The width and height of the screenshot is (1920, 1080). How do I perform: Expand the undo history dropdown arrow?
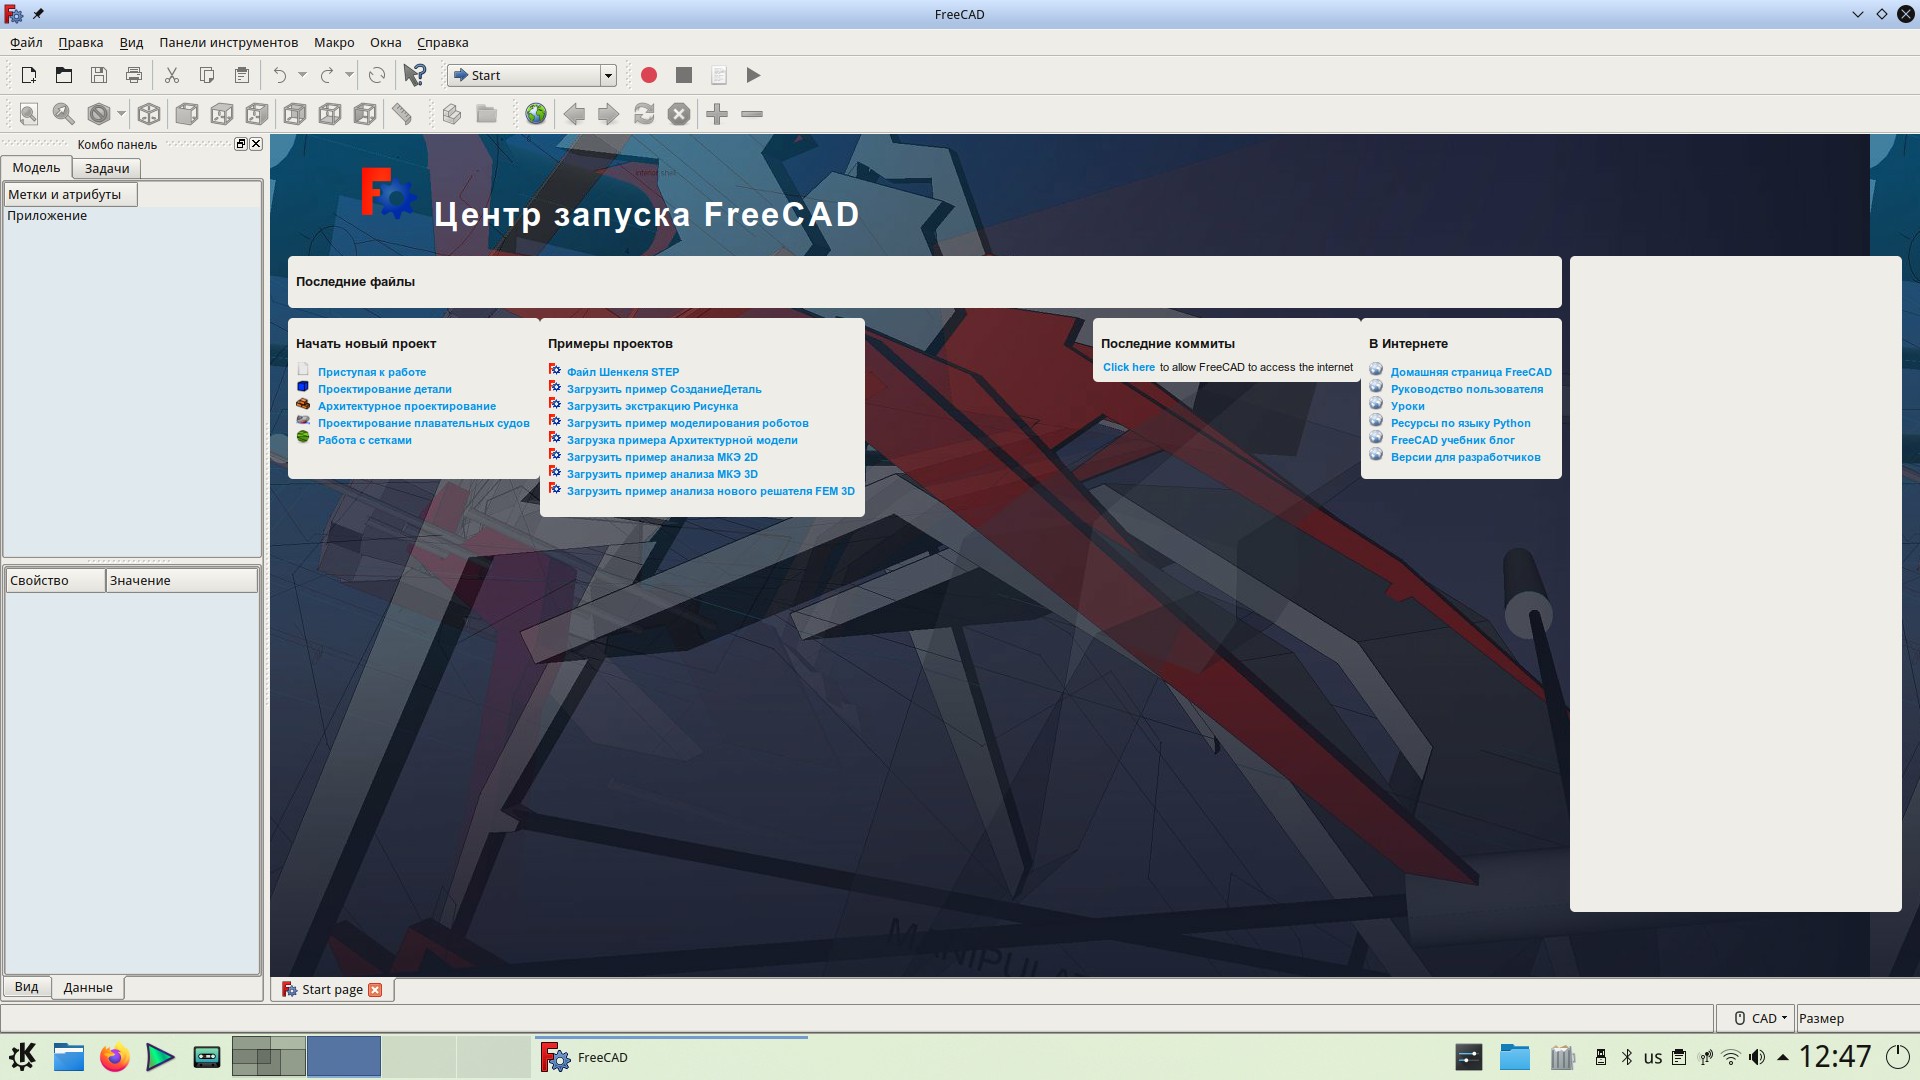point(302,75)
